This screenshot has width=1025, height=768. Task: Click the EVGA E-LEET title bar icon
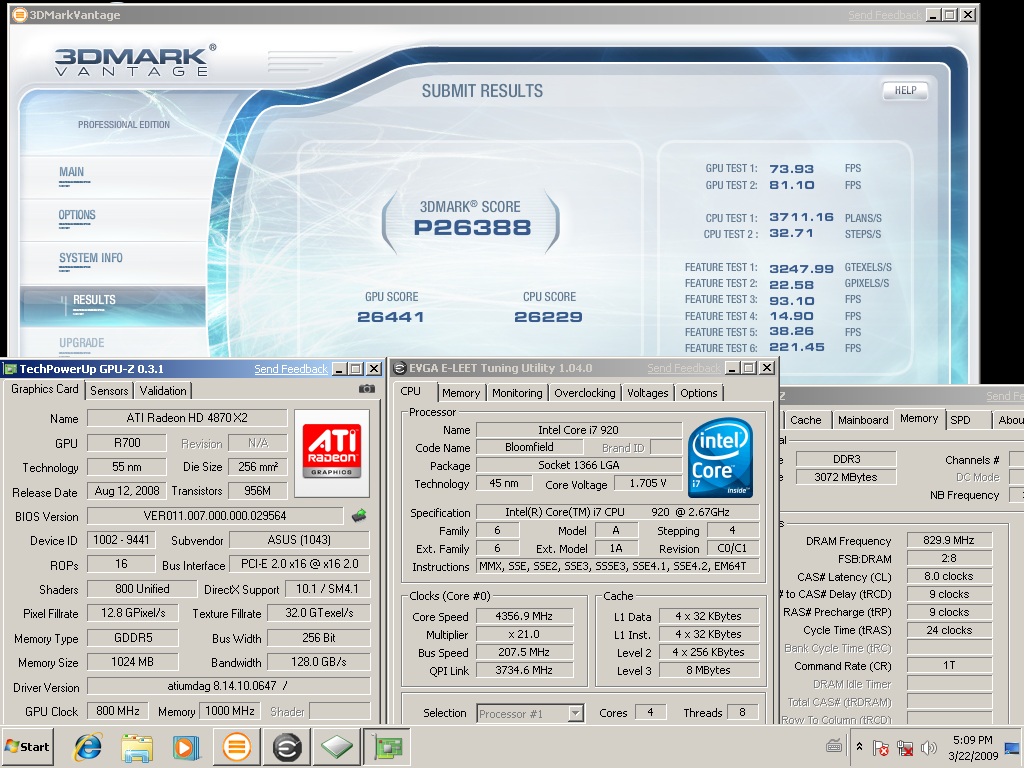pos(399,368)
